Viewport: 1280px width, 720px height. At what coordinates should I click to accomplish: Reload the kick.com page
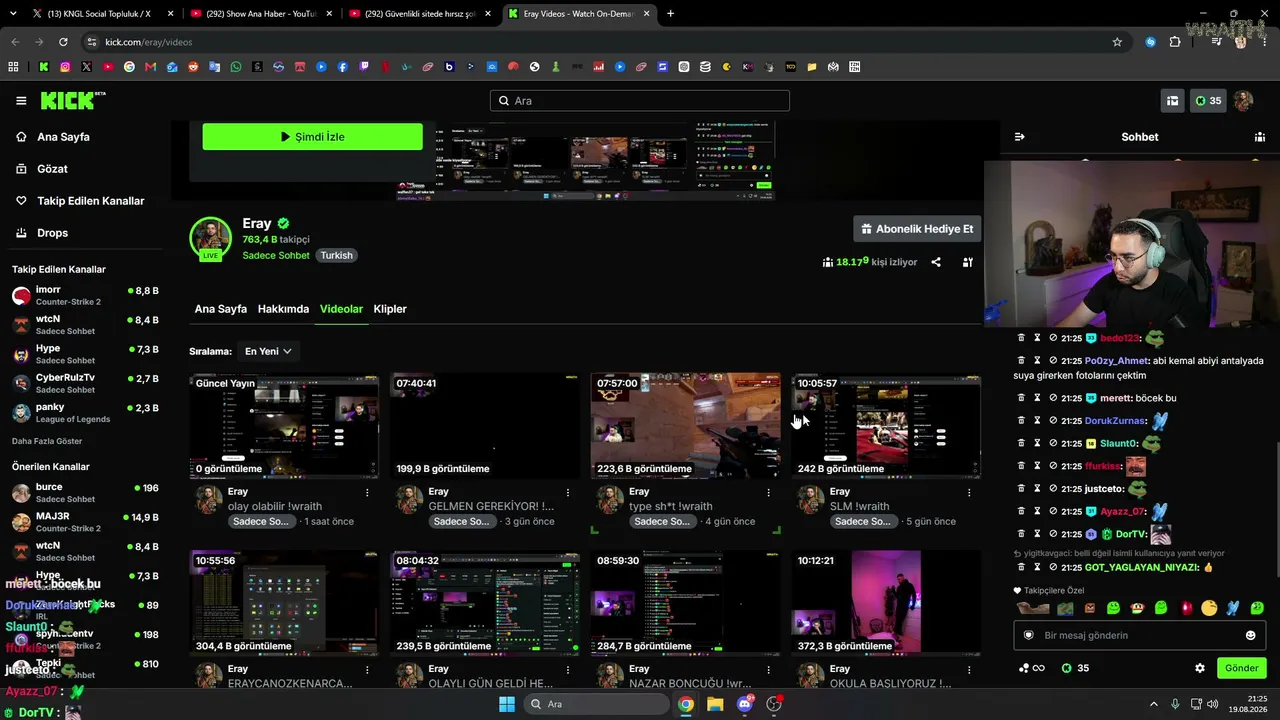tap(63, 42)
